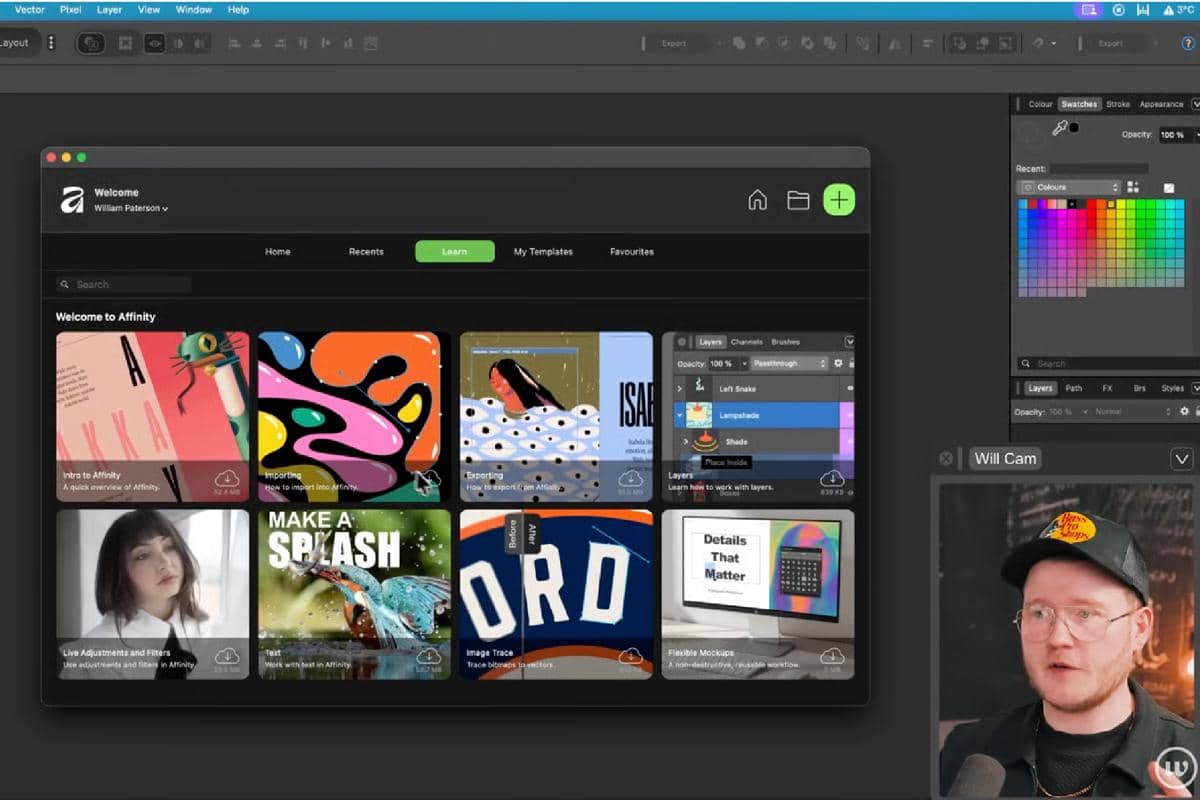Pick the black swatch in the top swatch row
The width and height of the screenshot is (1200, 800).
point(1072,204)
